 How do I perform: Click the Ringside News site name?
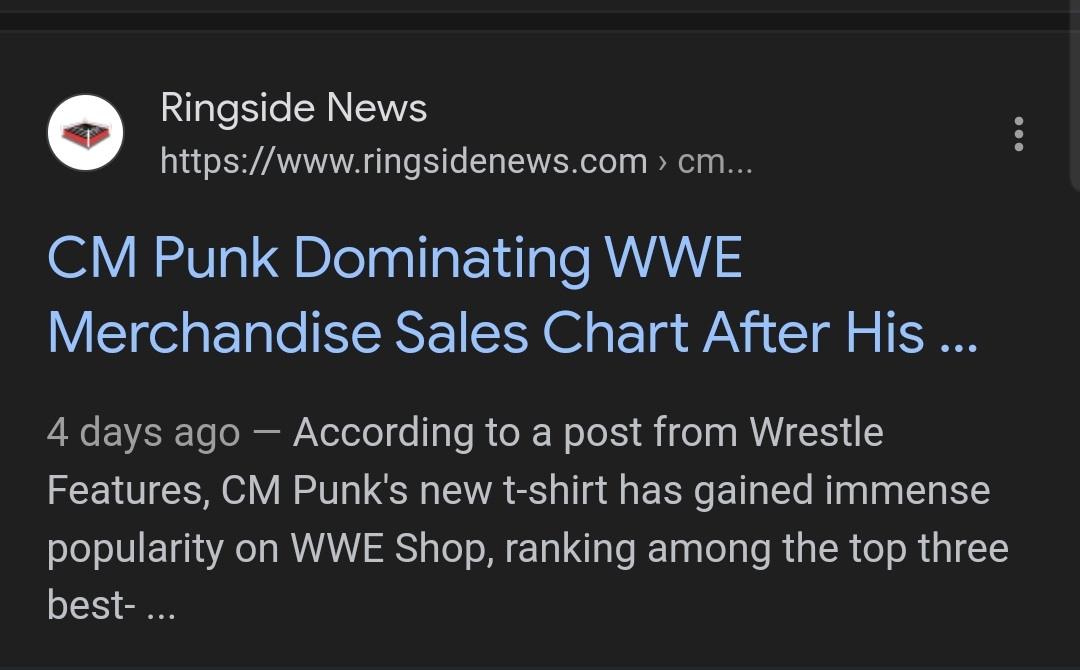(293, 108)
